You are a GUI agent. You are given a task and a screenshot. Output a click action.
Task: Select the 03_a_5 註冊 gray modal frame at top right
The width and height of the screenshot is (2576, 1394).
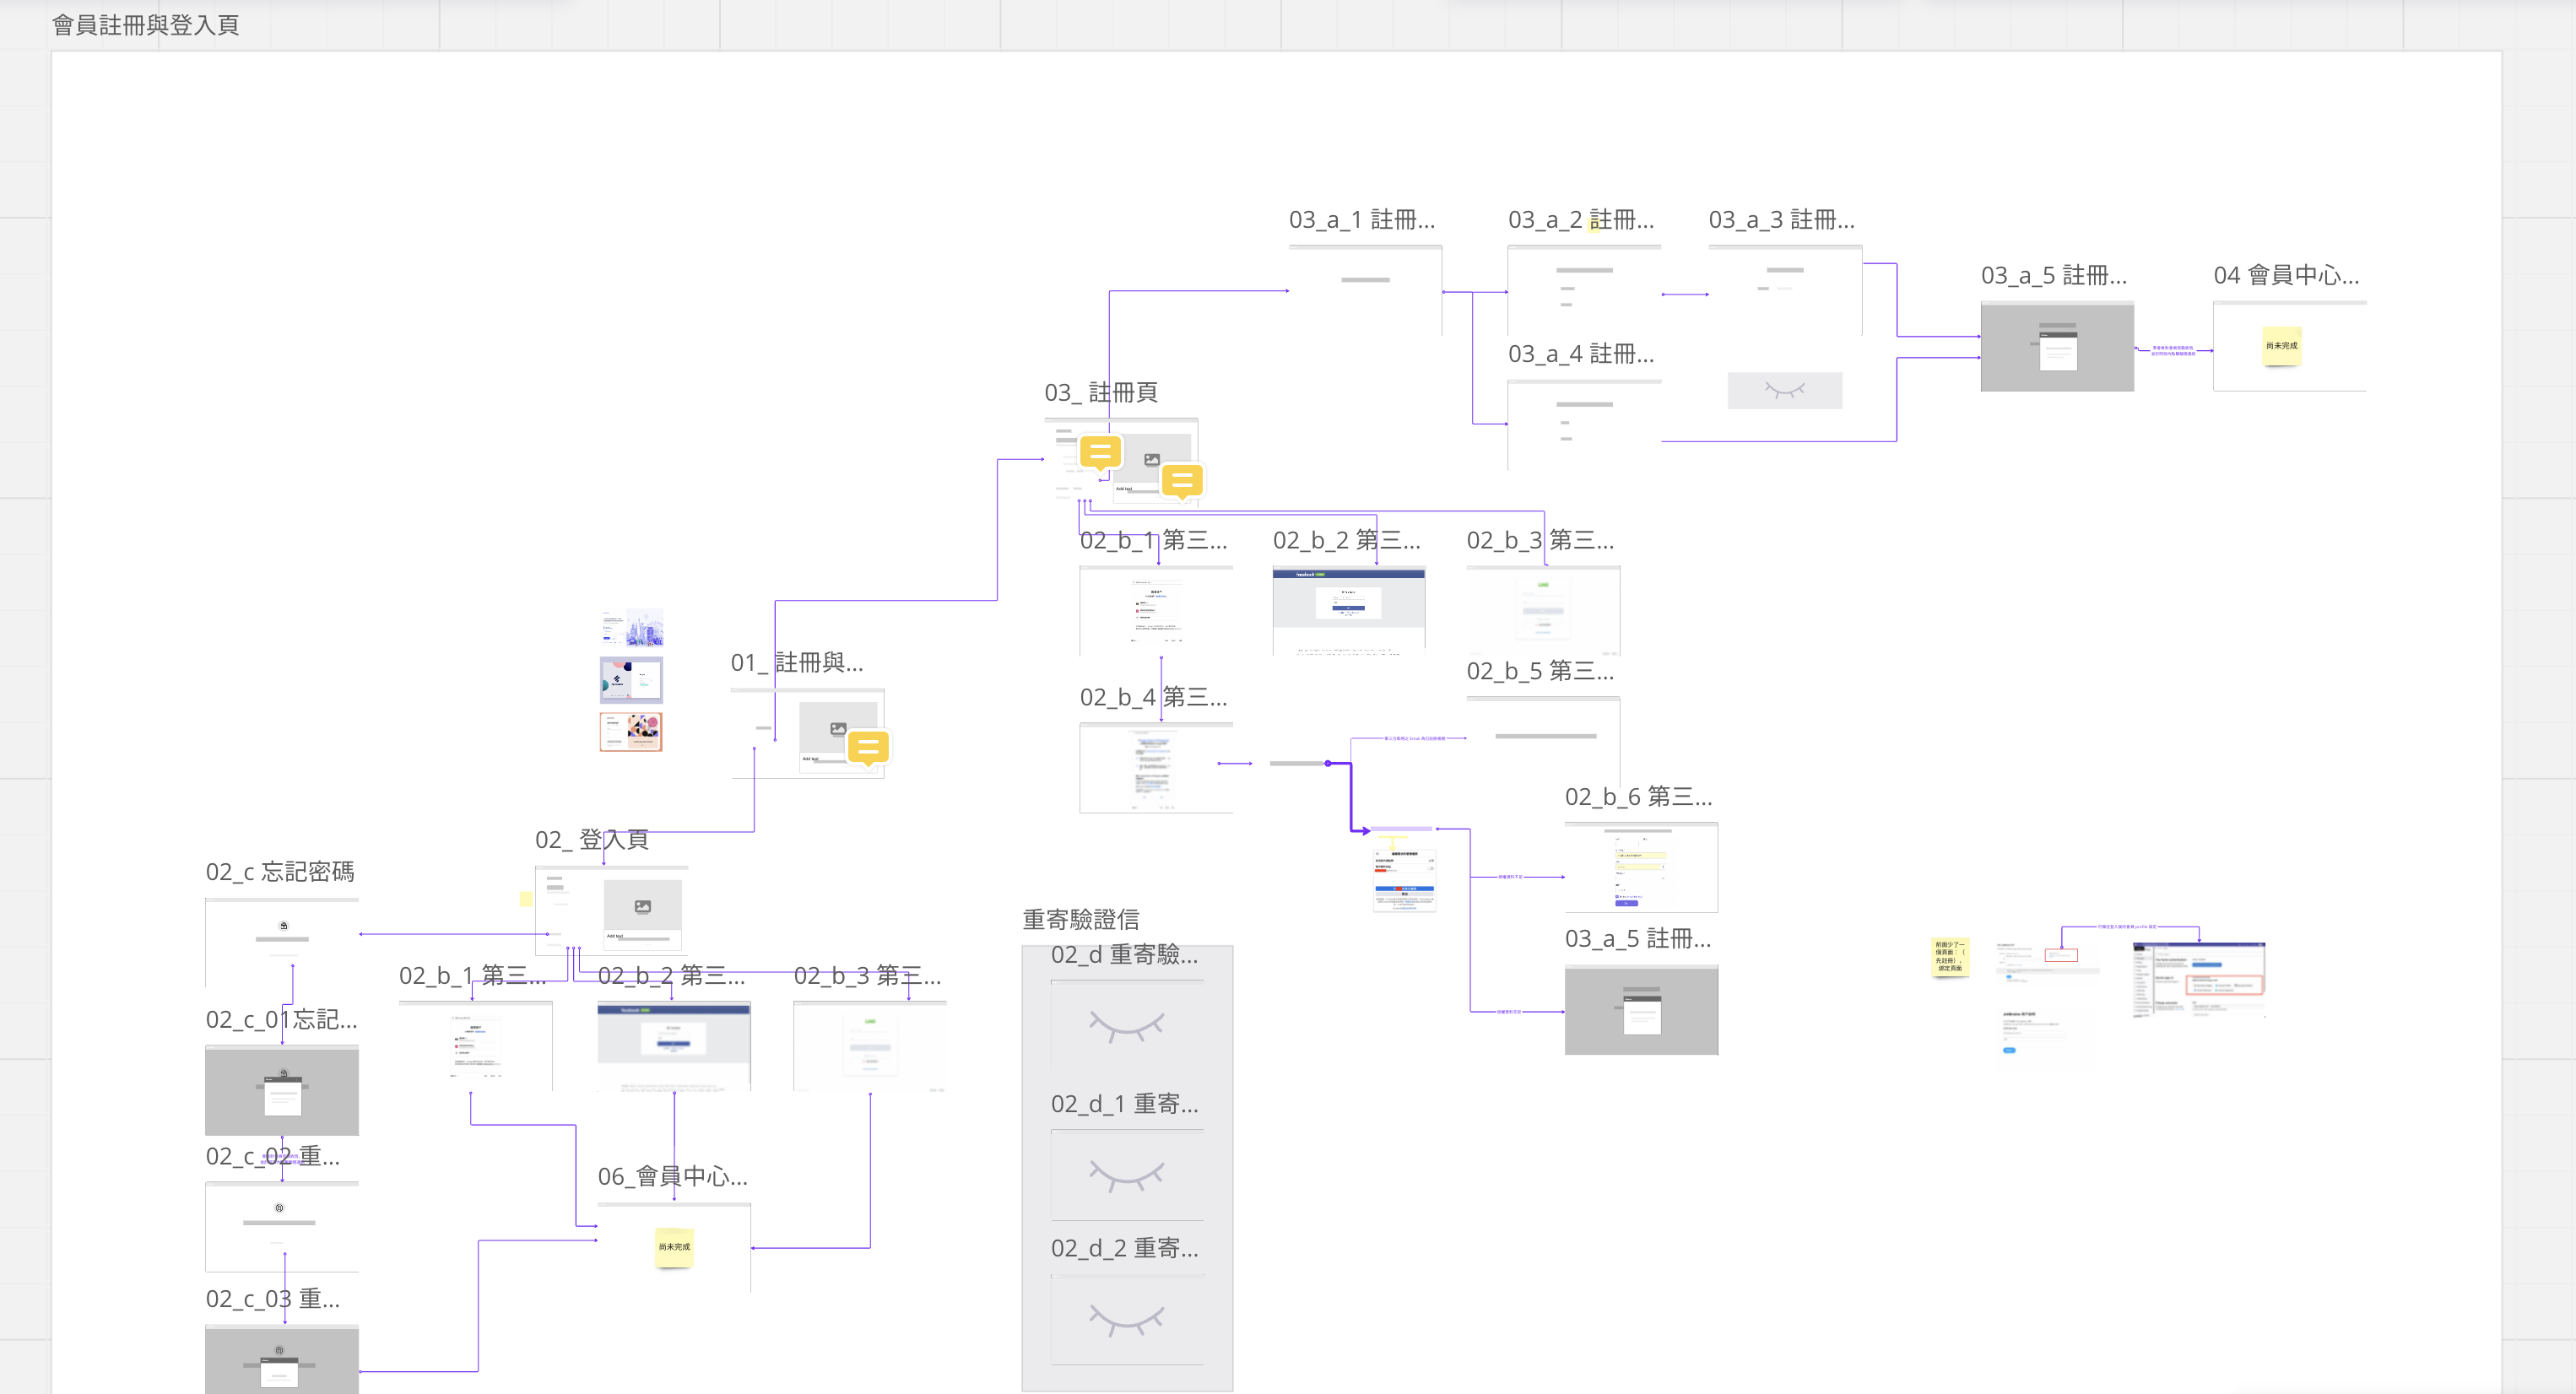coord(2057,347)
